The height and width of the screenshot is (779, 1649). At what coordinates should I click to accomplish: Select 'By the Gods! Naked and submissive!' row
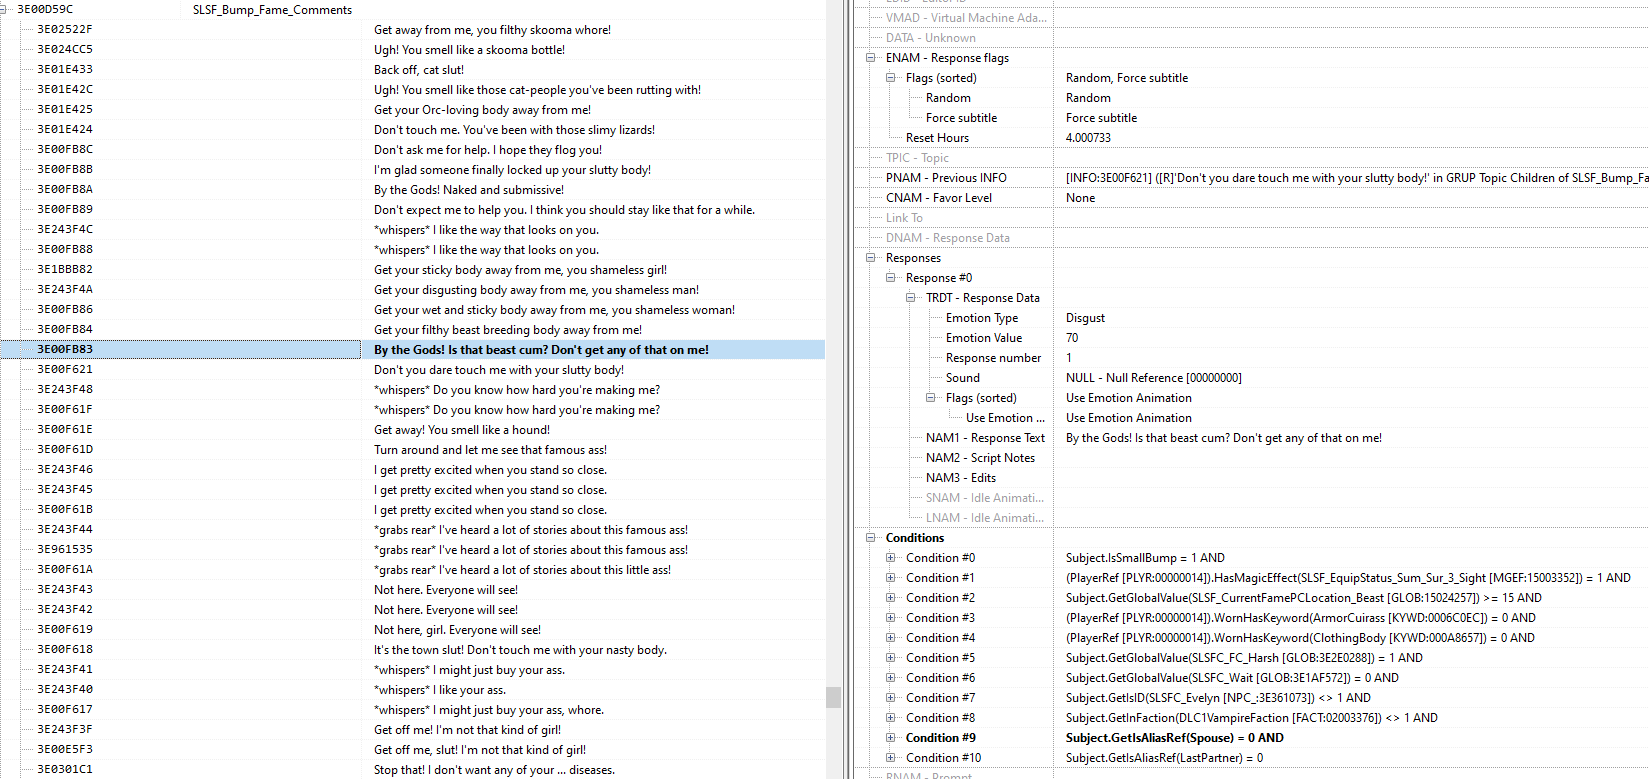coord(412,190)
